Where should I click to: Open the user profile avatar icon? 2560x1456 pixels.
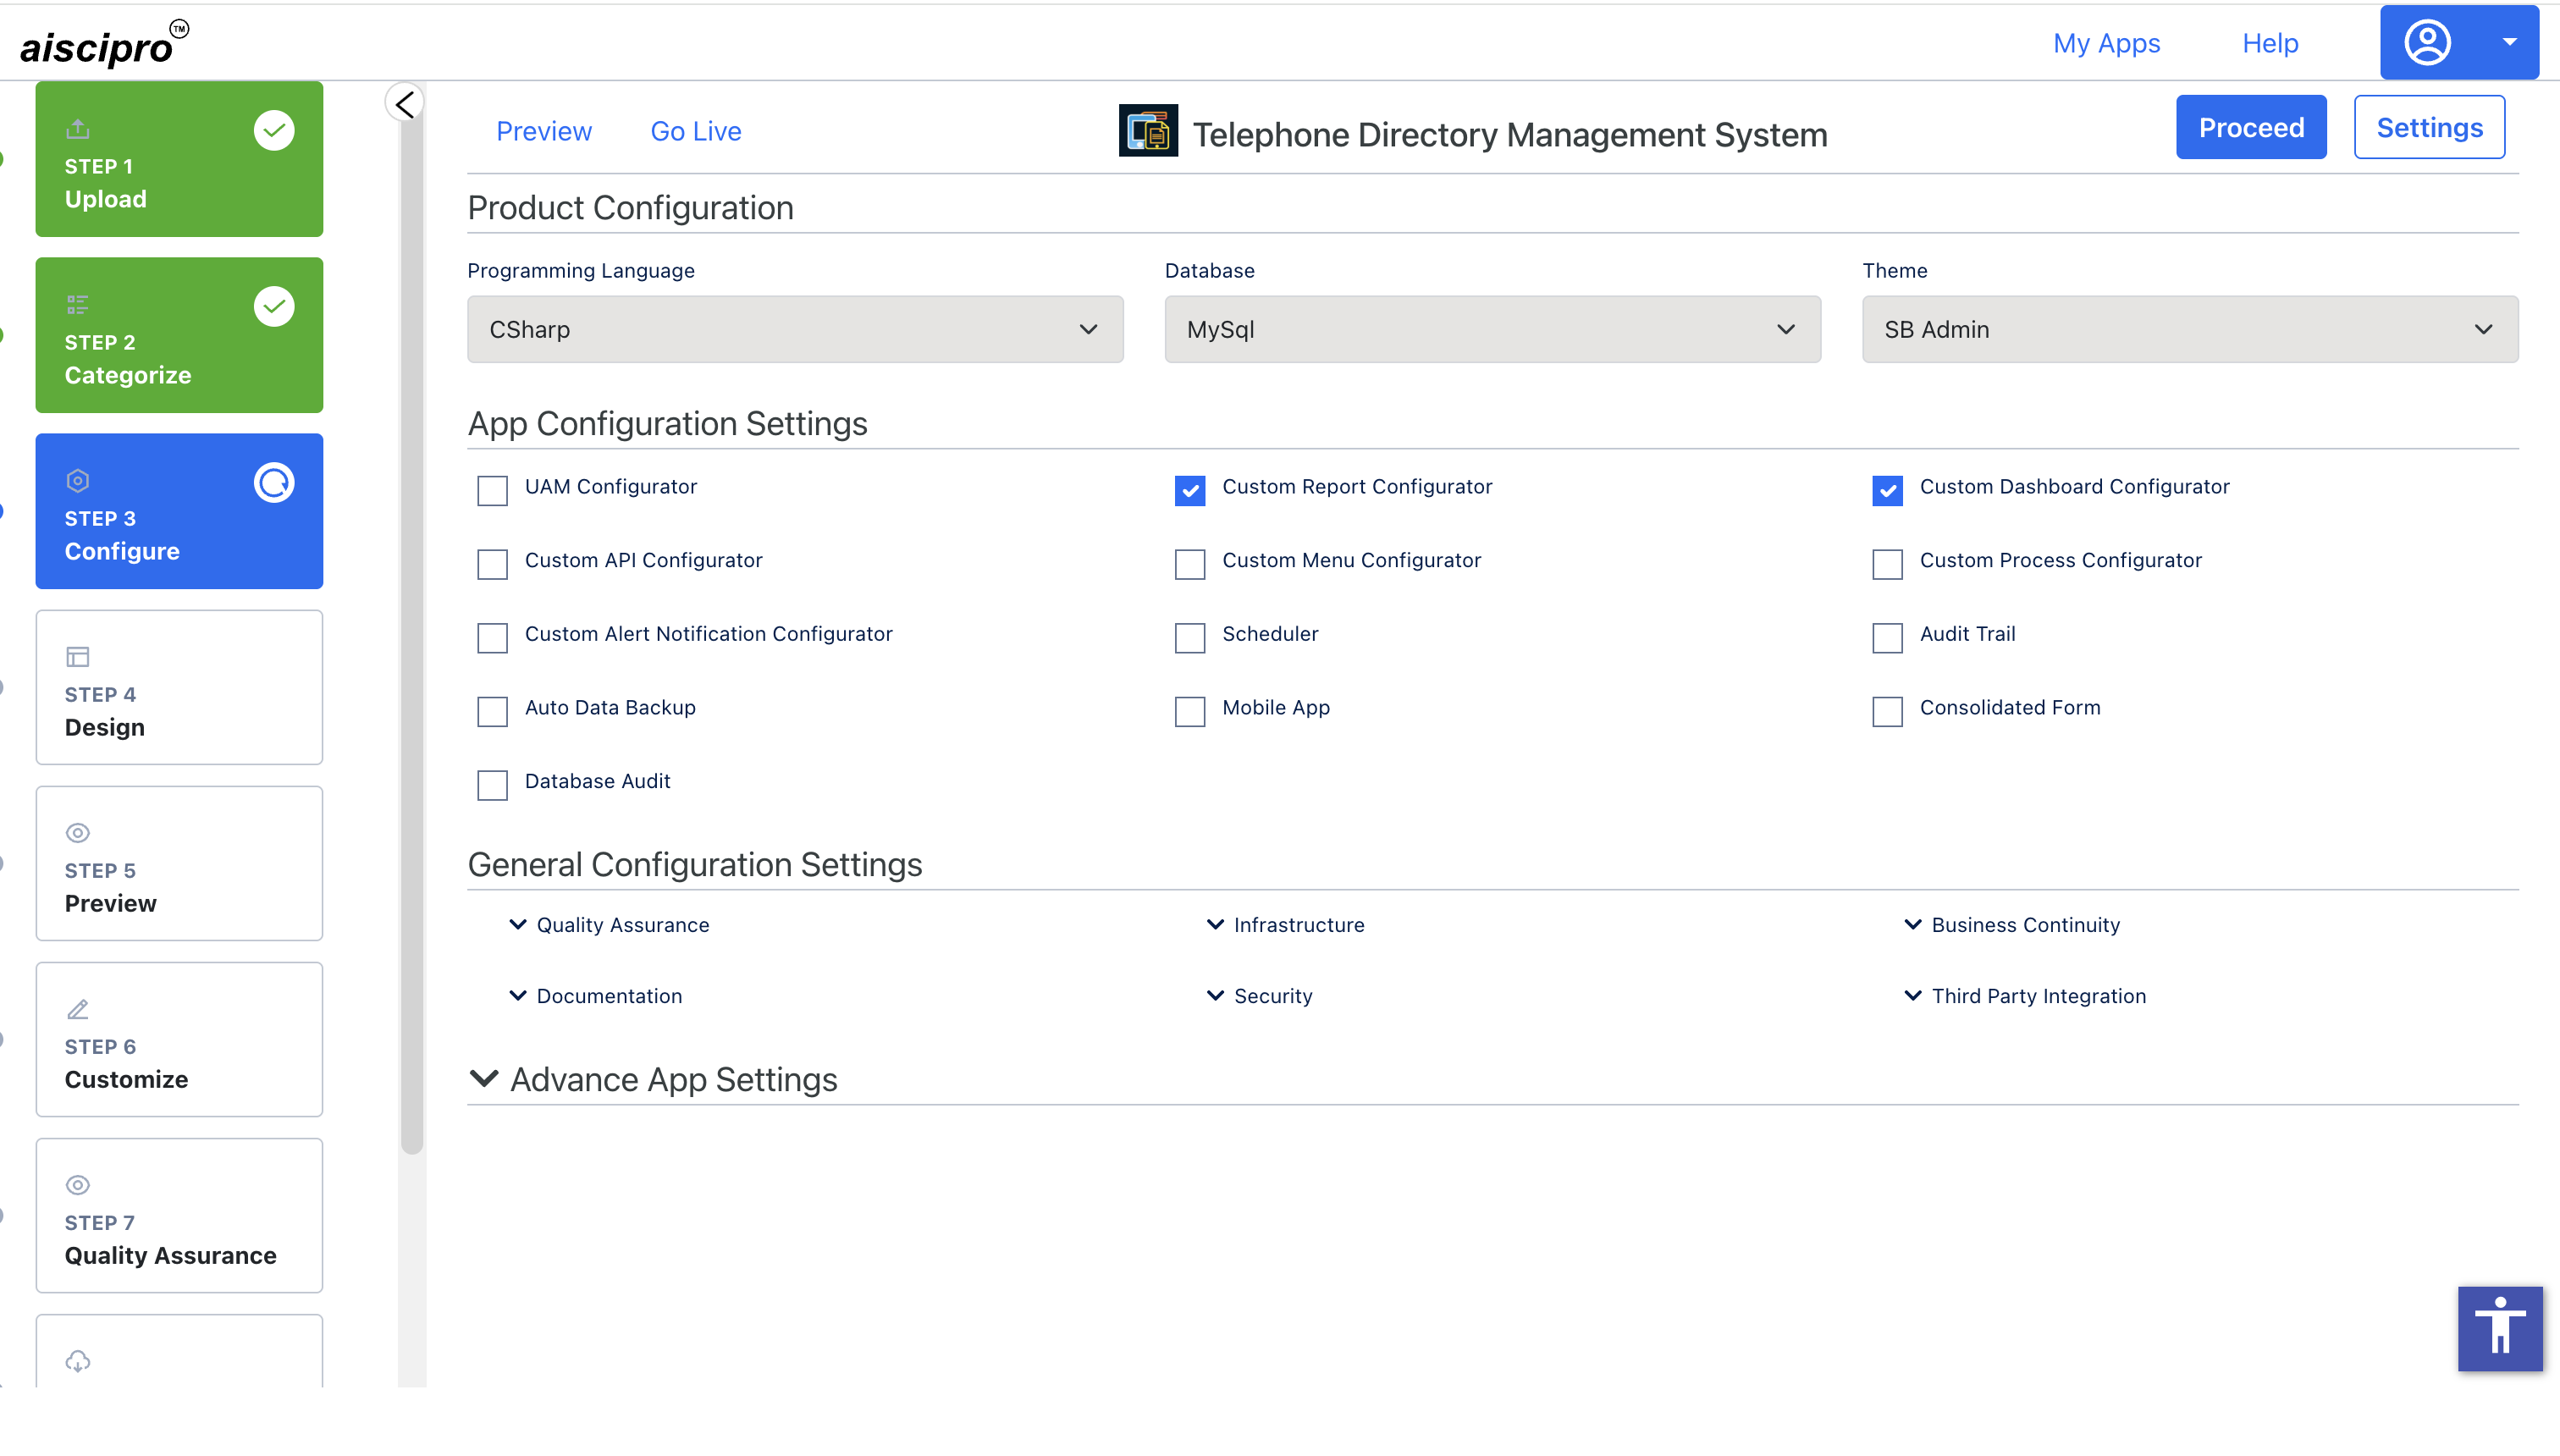(2427, 43)
